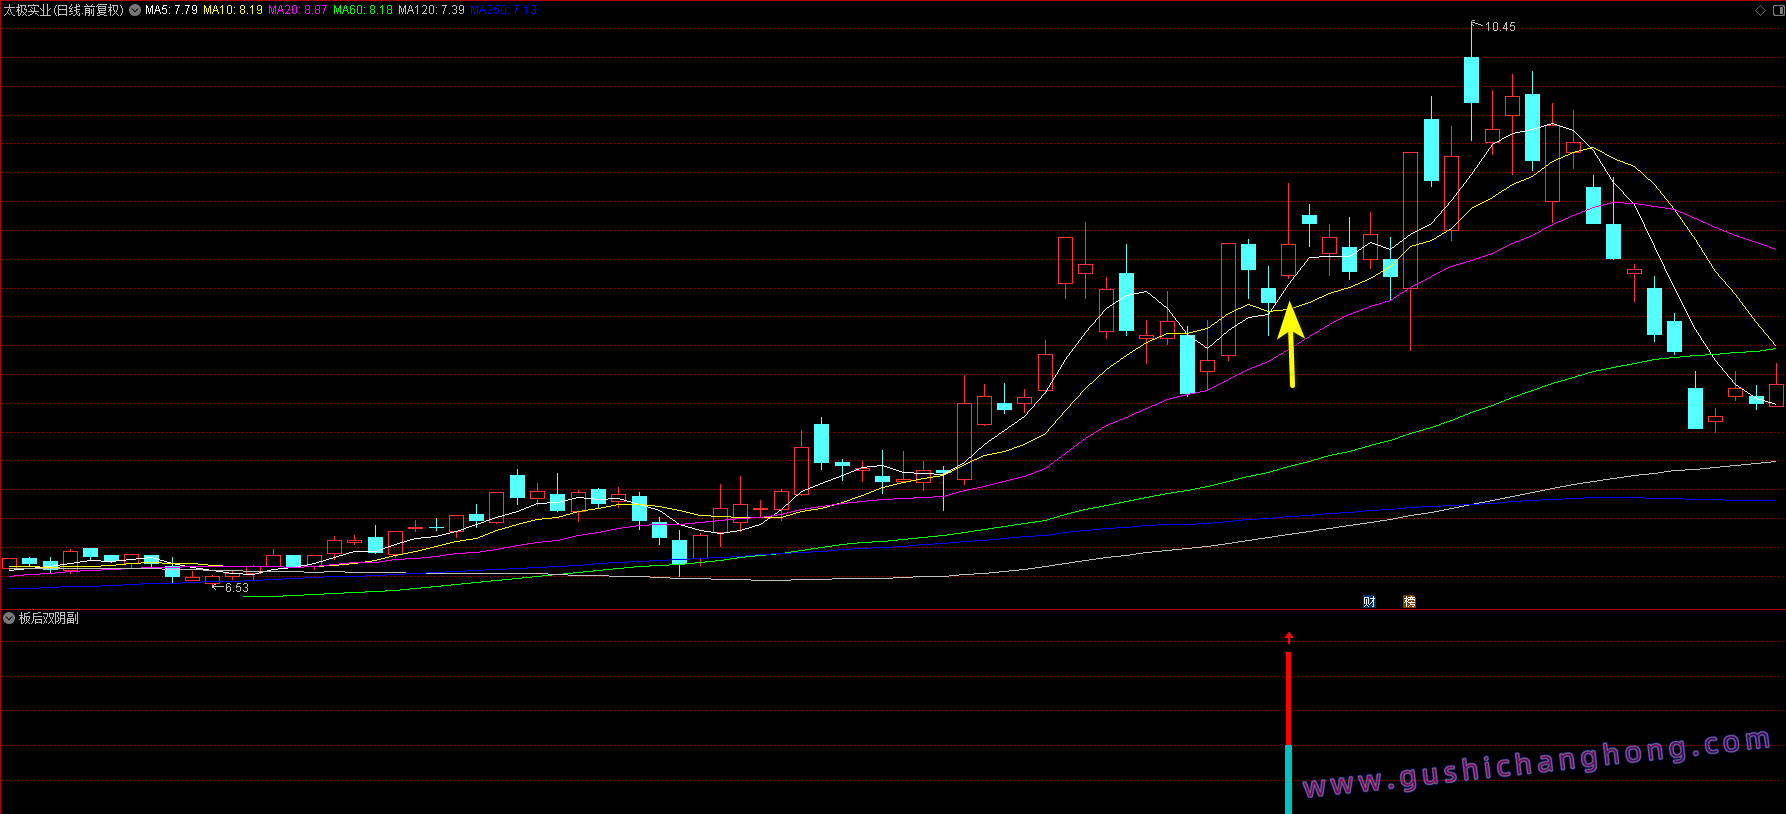Select the MA60 green average label
Viewport: 1786px width, 814px height.
(x=362, y=10)
